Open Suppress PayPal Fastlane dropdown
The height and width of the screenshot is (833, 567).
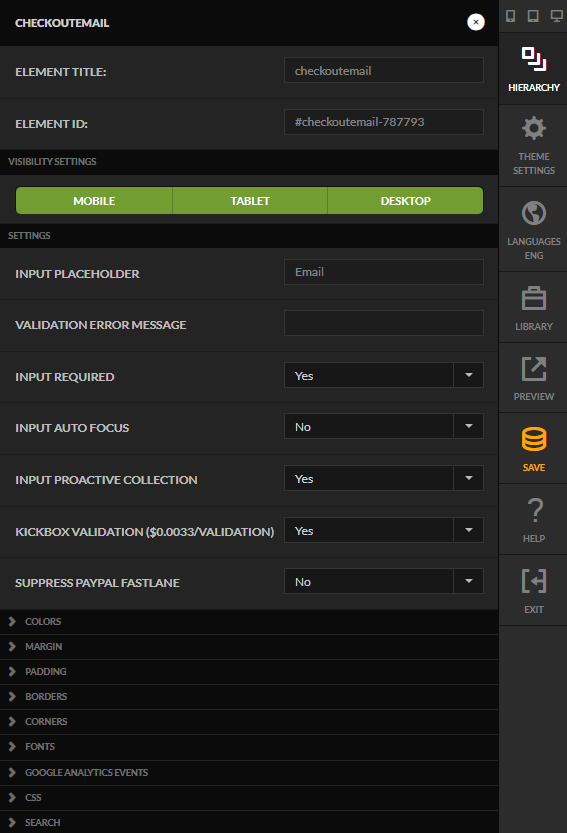point(384,582)
